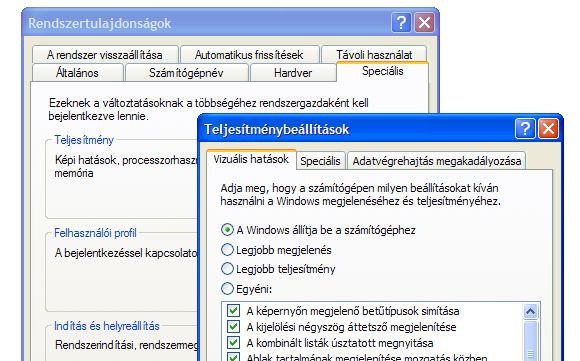Choose the Legjobb teljesítmény option

(x=278, y=269)
